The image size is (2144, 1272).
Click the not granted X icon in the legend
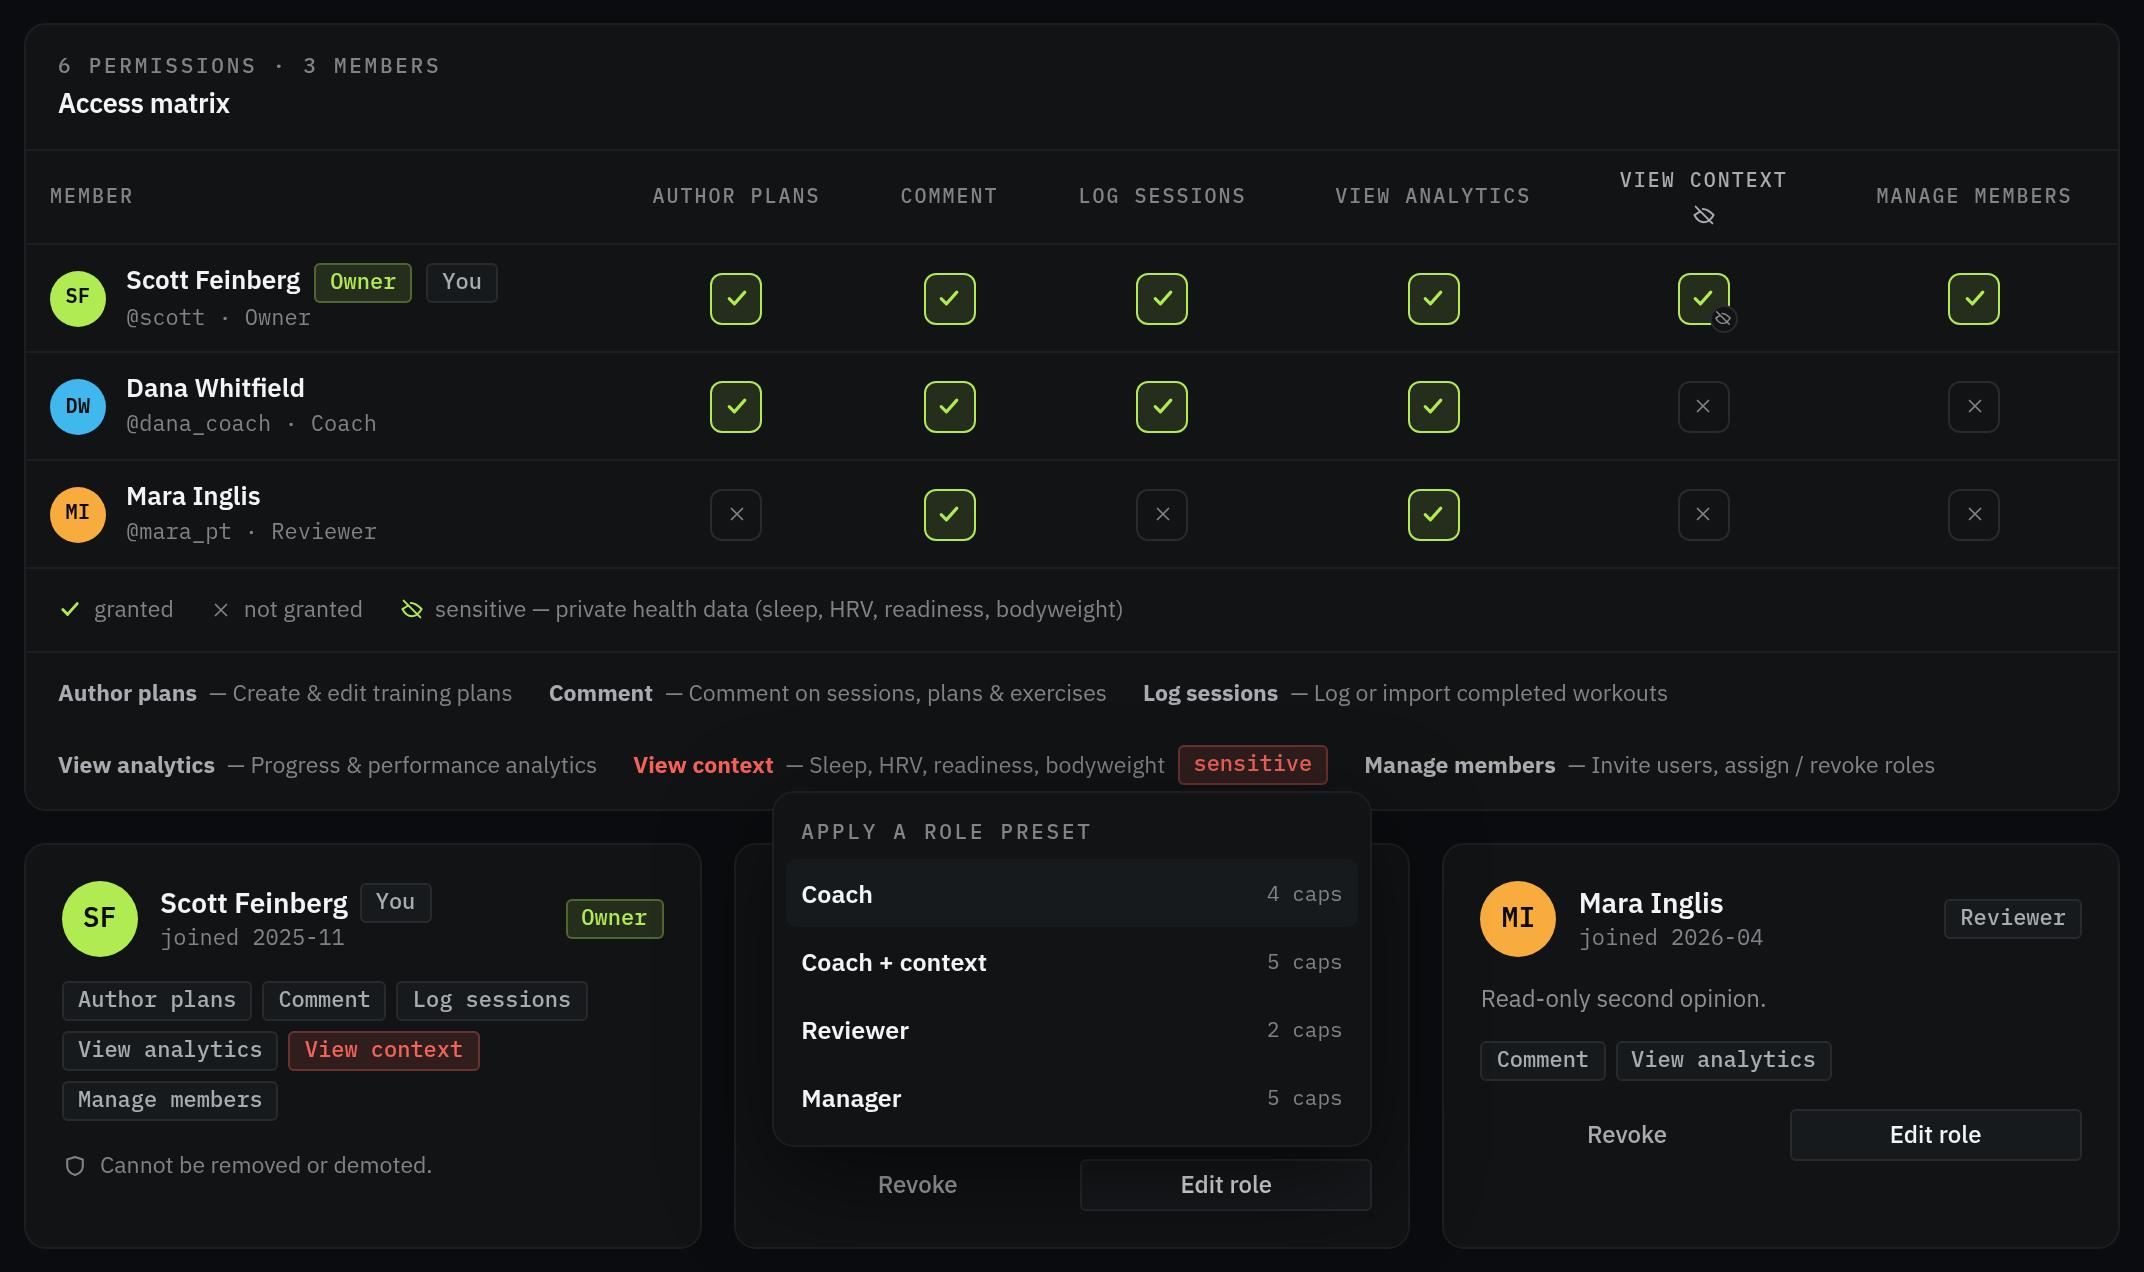221,609
